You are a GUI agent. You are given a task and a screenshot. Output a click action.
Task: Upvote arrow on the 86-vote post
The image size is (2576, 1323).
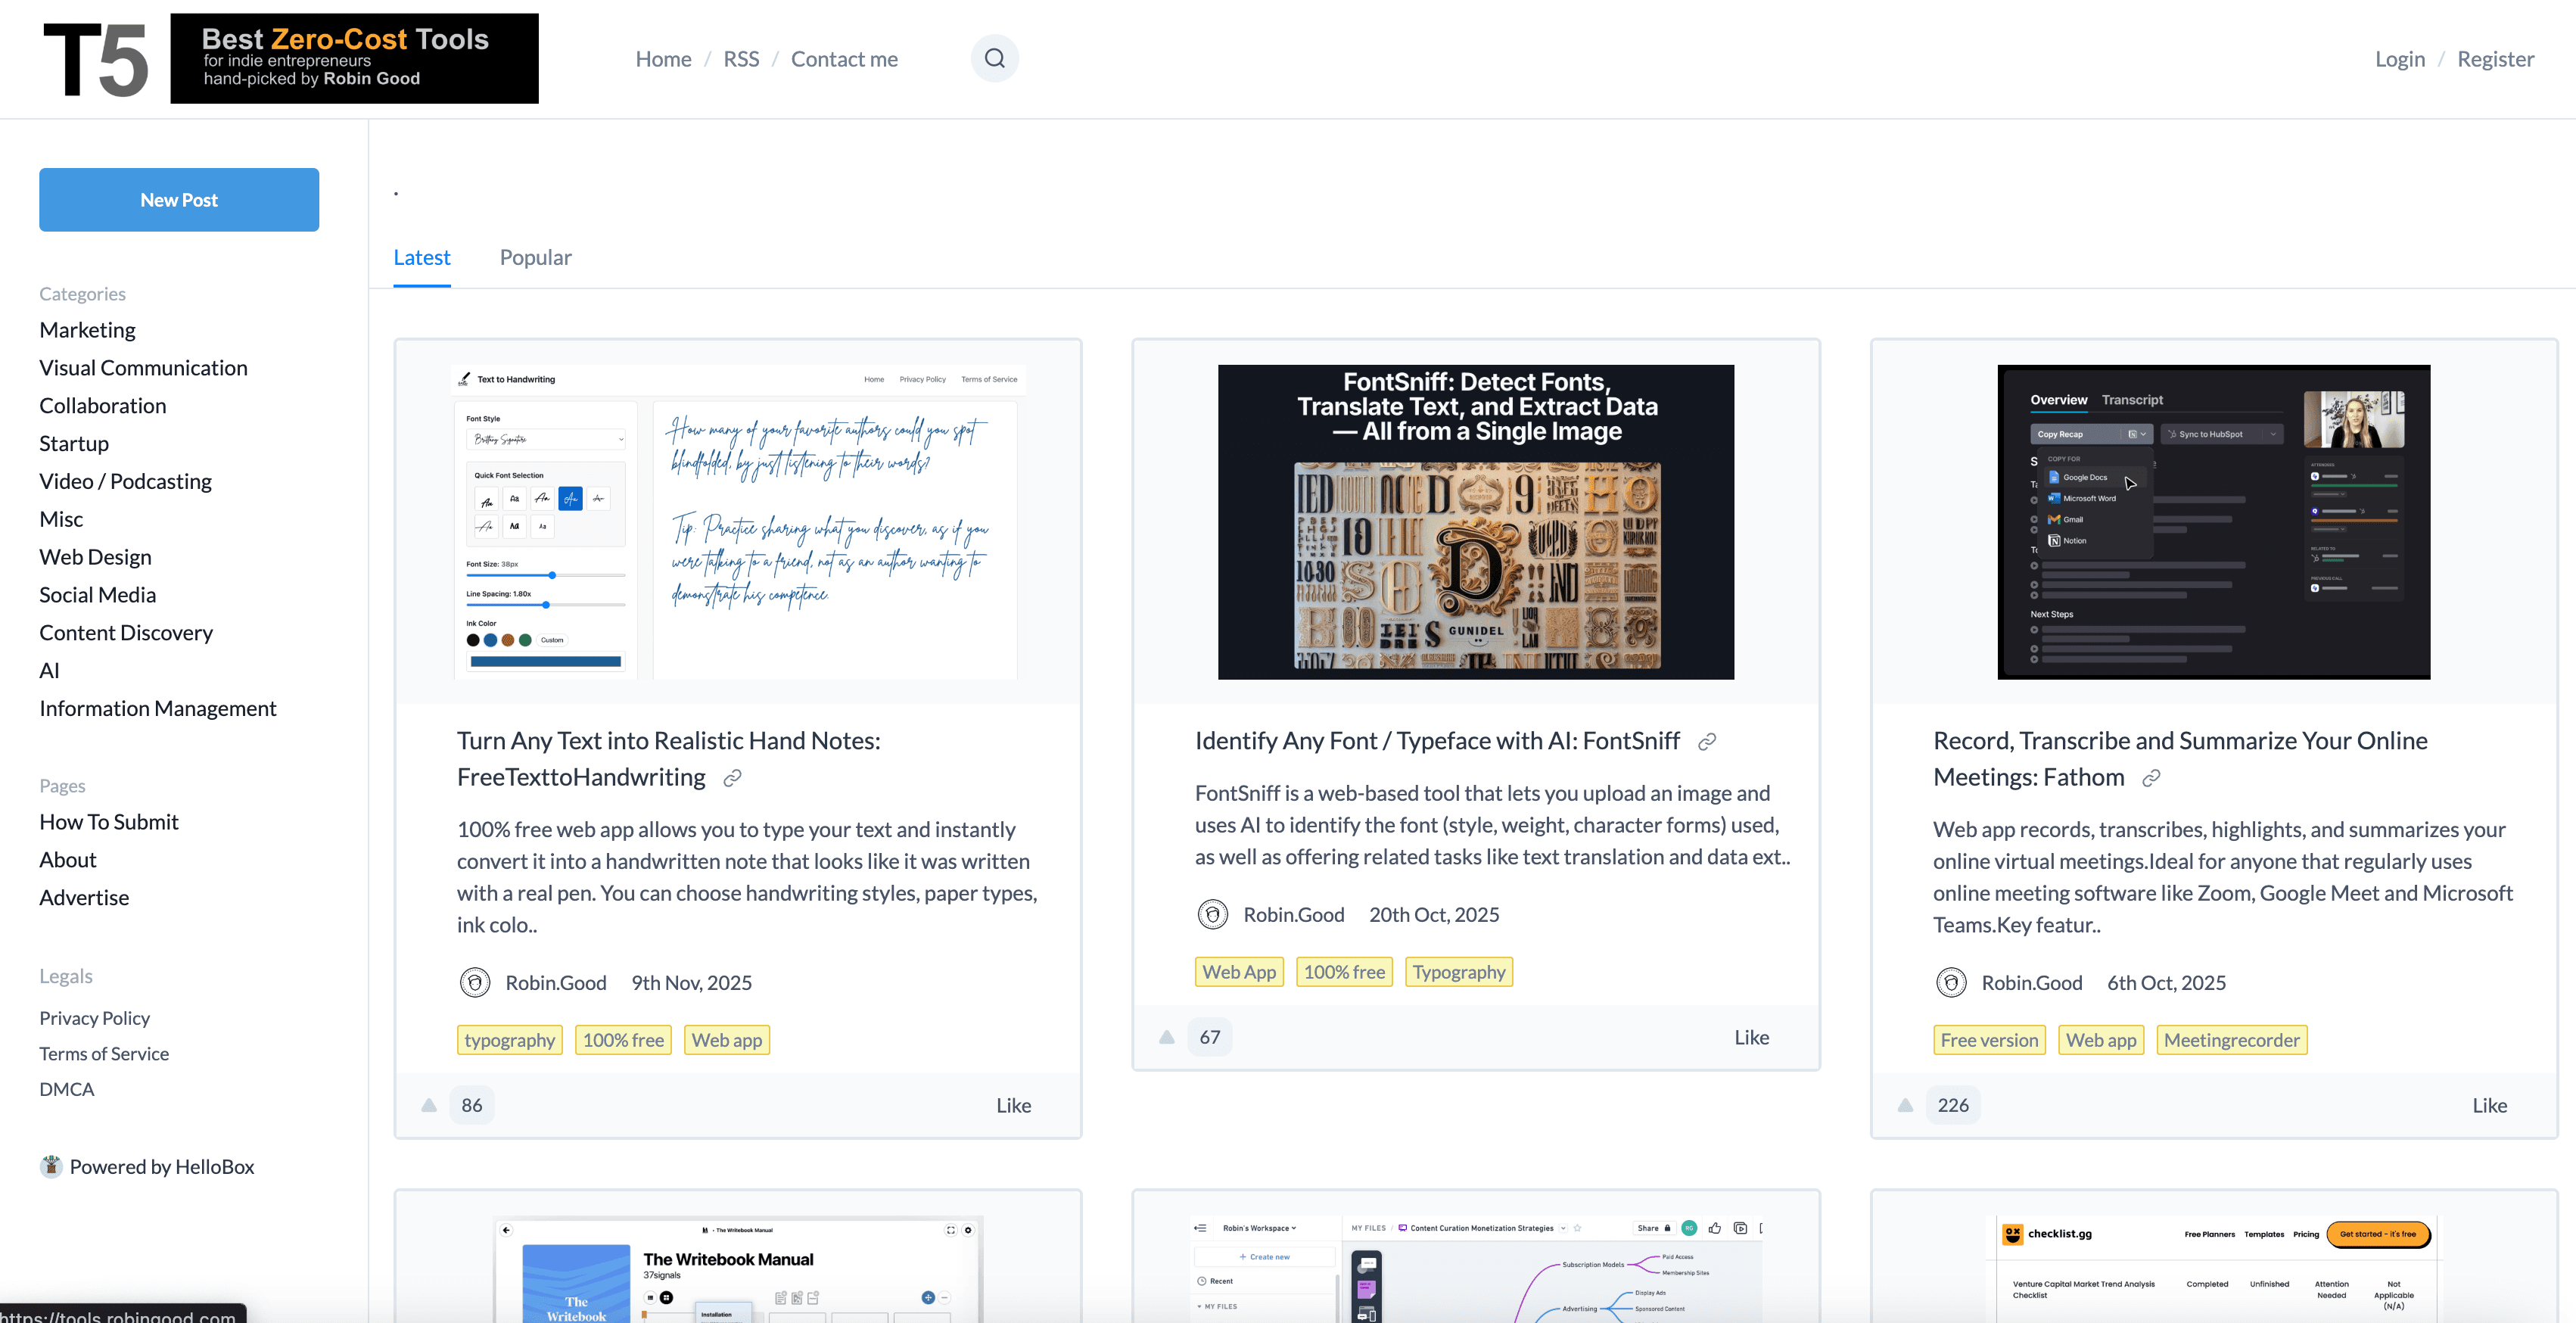429,1105
